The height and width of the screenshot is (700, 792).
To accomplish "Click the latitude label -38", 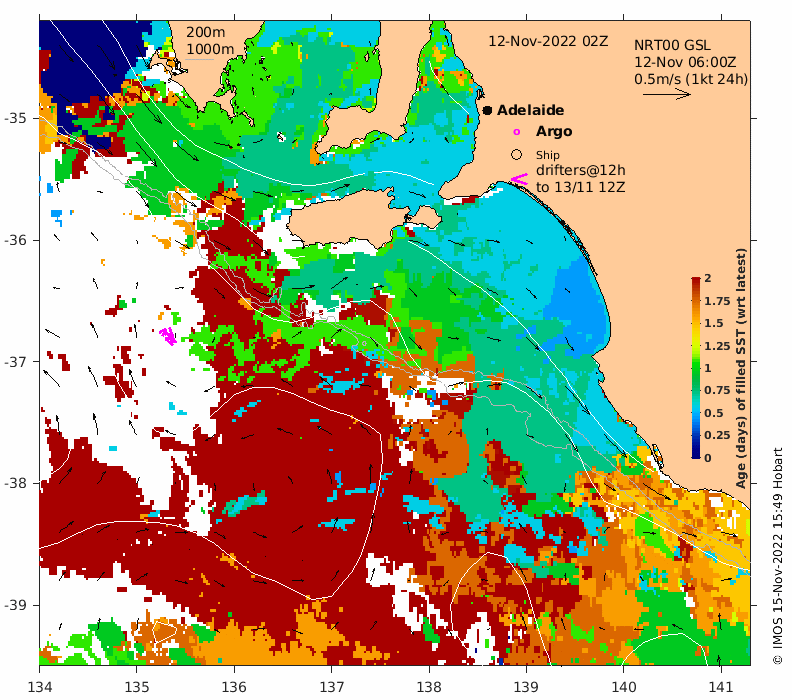I will (x=15, y=483).
